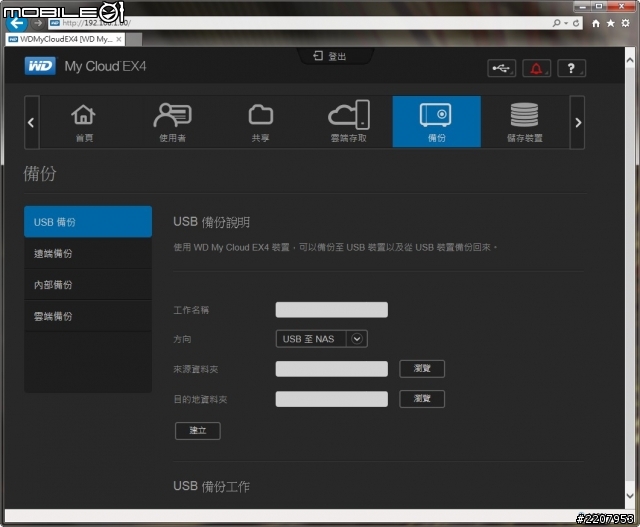Image resolution: width=640 pixels, height=527 pixels.
Task: Click the page scrollbar down arrow
Action: coord(630,496)
